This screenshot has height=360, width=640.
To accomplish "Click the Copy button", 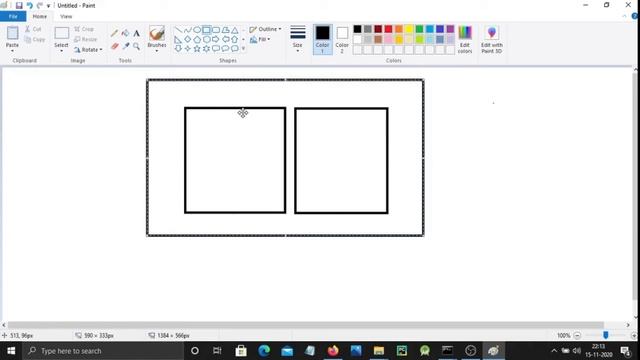I will pyautogui.click(x=35, y=40).
